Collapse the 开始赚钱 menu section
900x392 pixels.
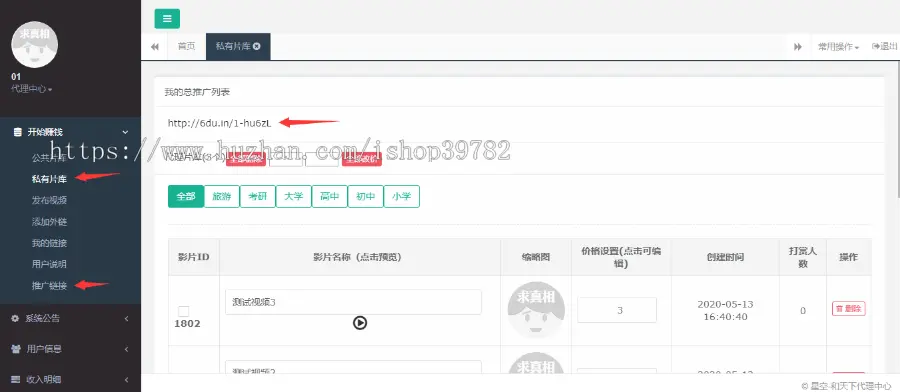[70, 132]
